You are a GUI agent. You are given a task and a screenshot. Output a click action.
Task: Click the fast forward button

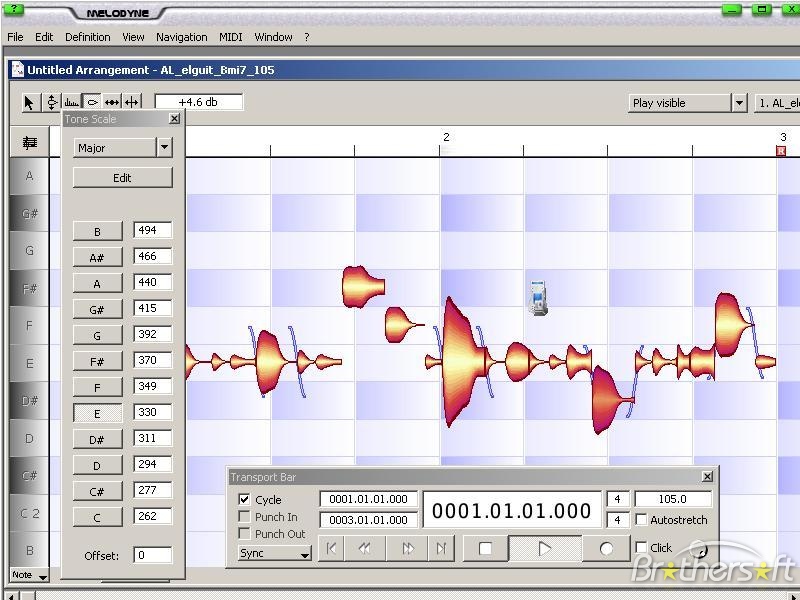[408, 548]
